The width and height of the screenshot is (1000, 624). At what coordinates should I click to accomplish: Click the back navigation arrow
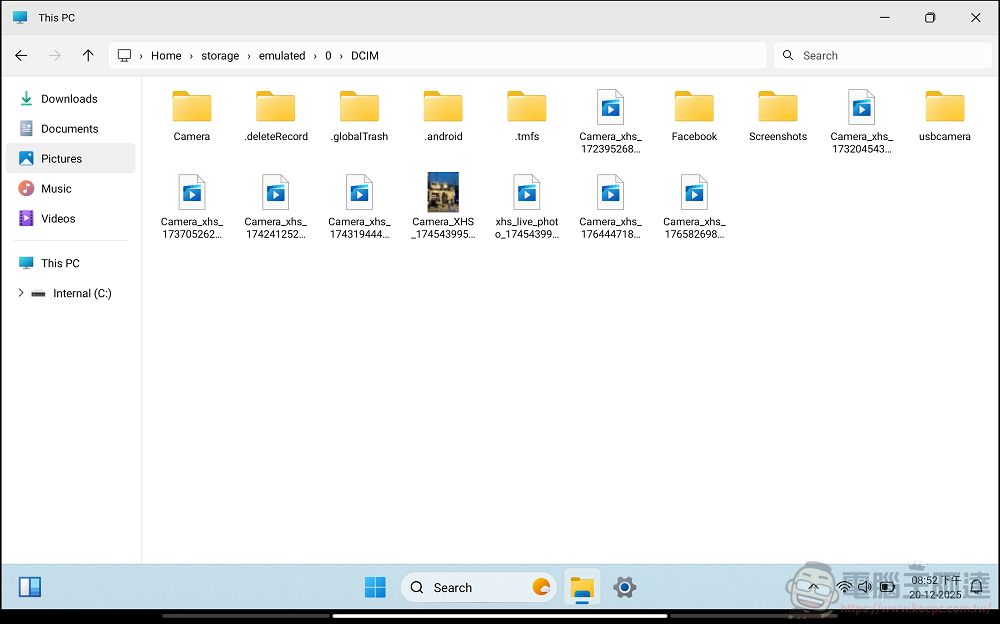tap(21, 55)
